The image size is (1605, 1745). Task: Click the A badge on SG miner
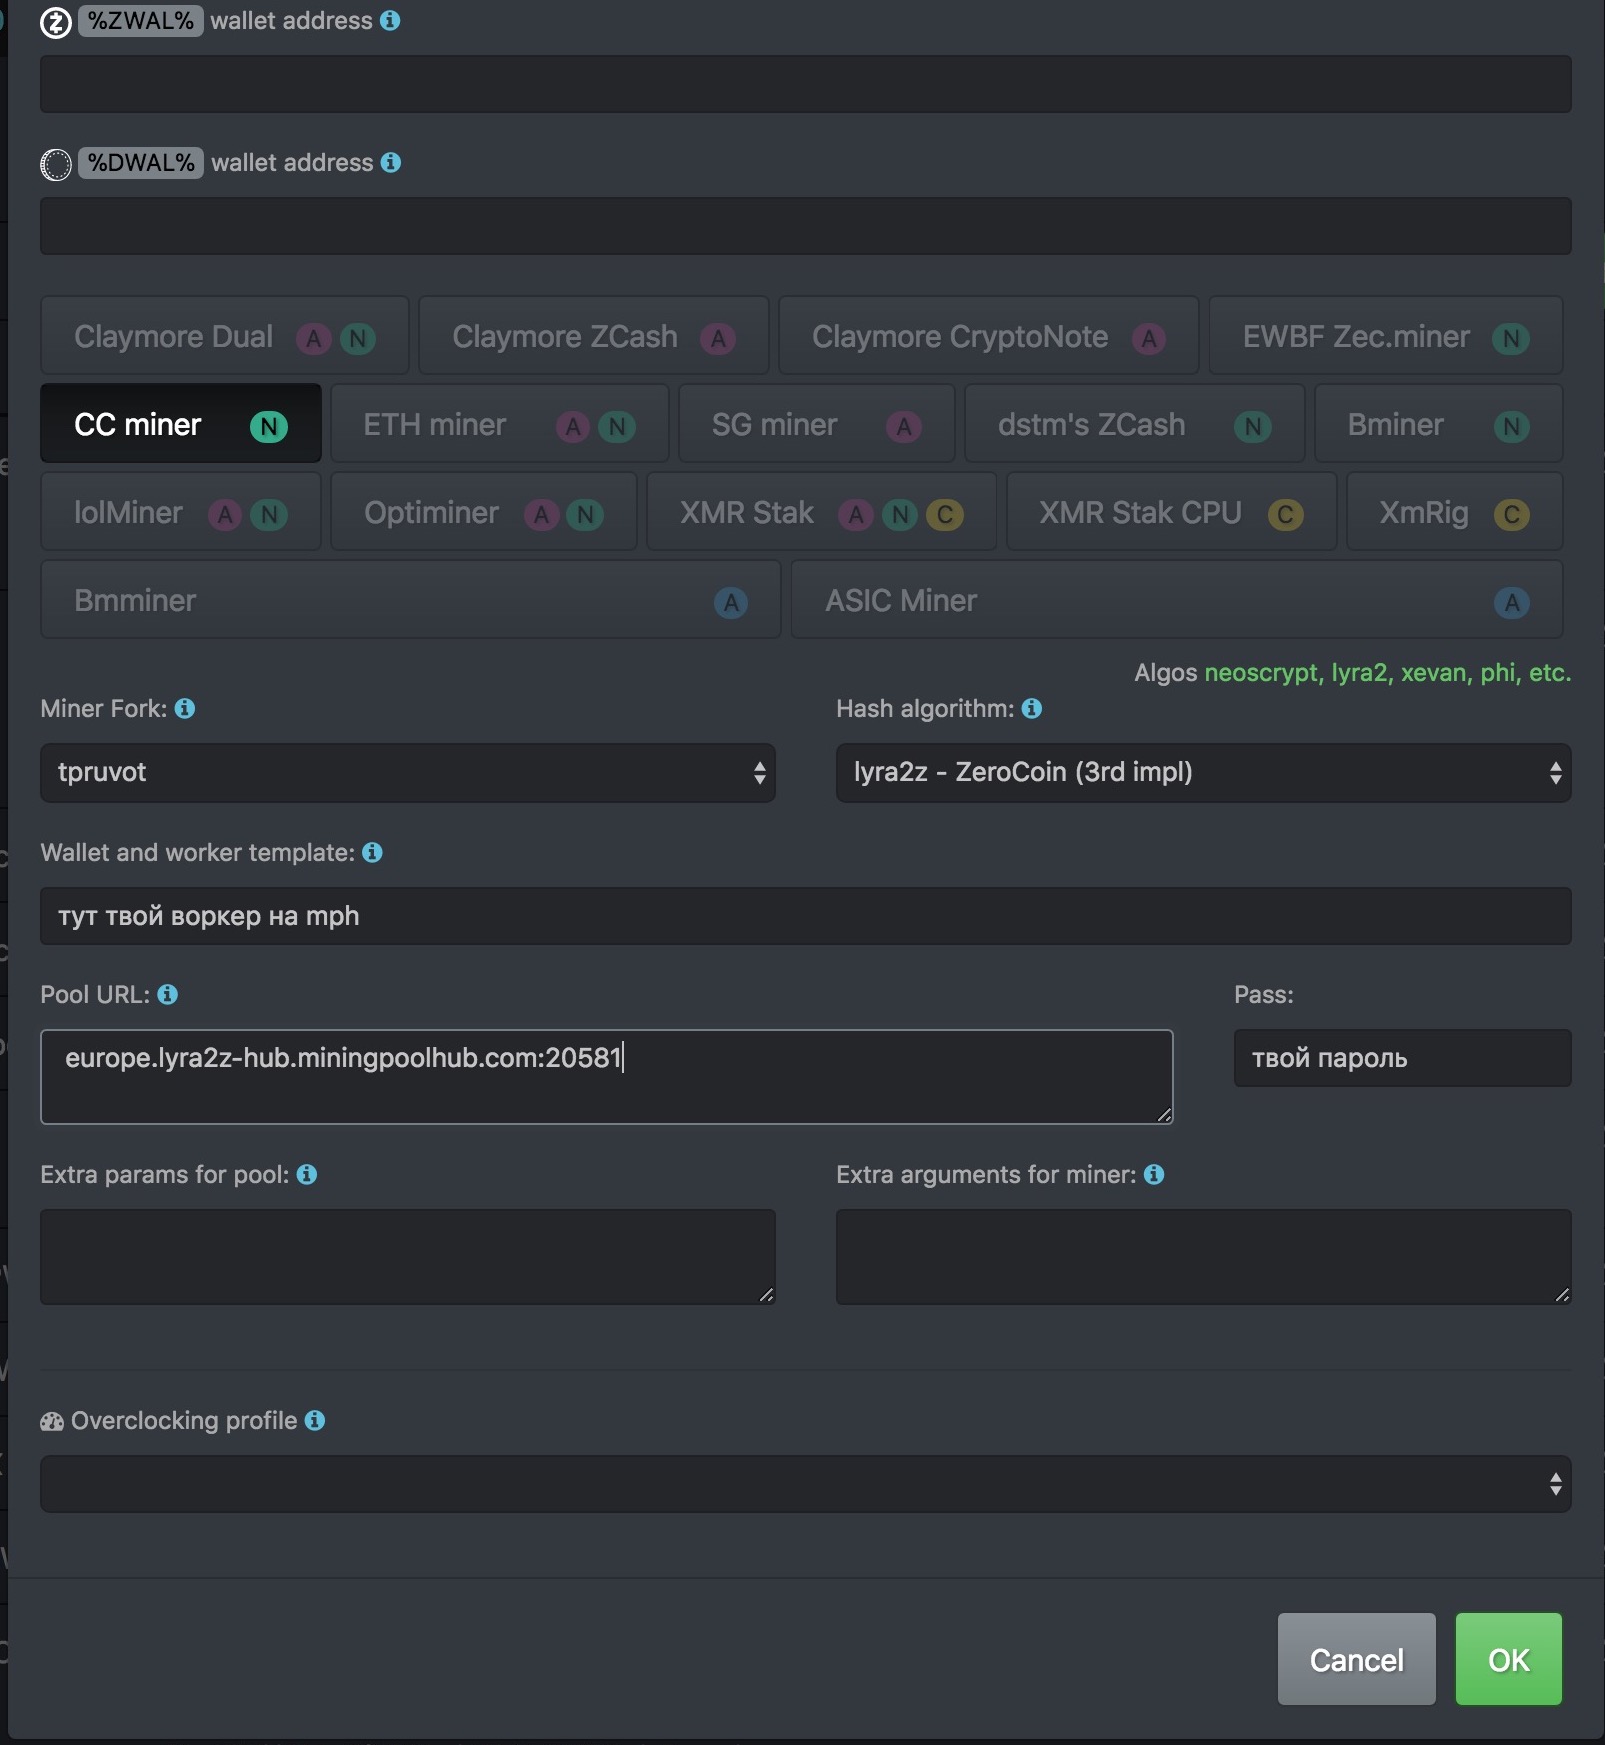point(904,427)
